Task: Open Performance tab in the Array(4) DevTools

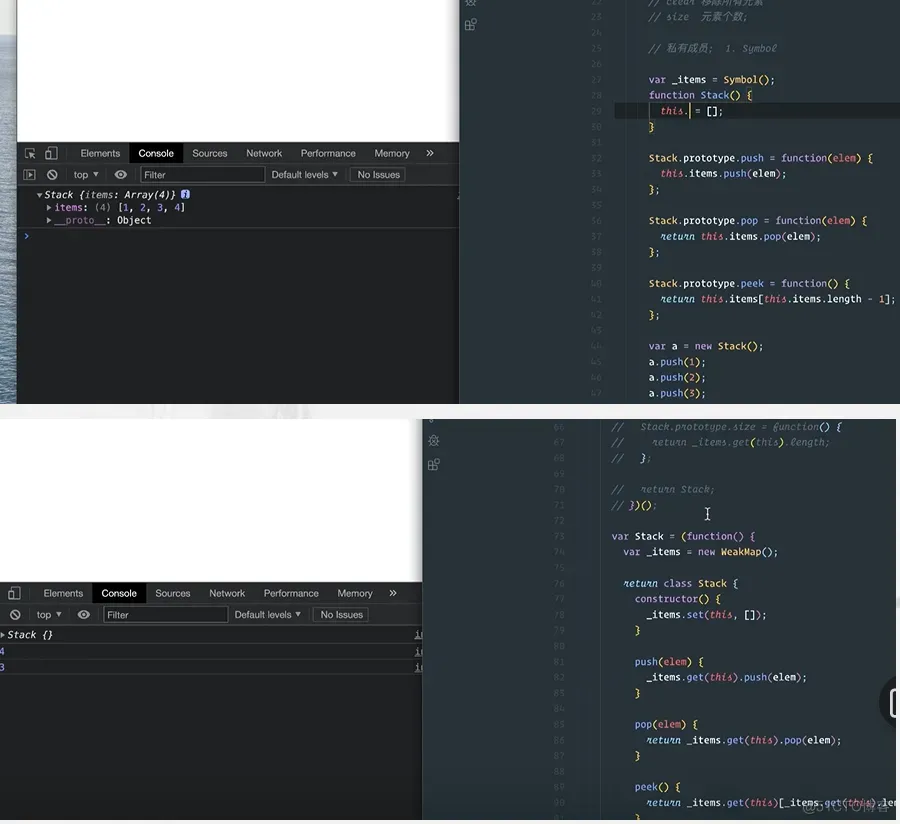Action: click(328, 153)
